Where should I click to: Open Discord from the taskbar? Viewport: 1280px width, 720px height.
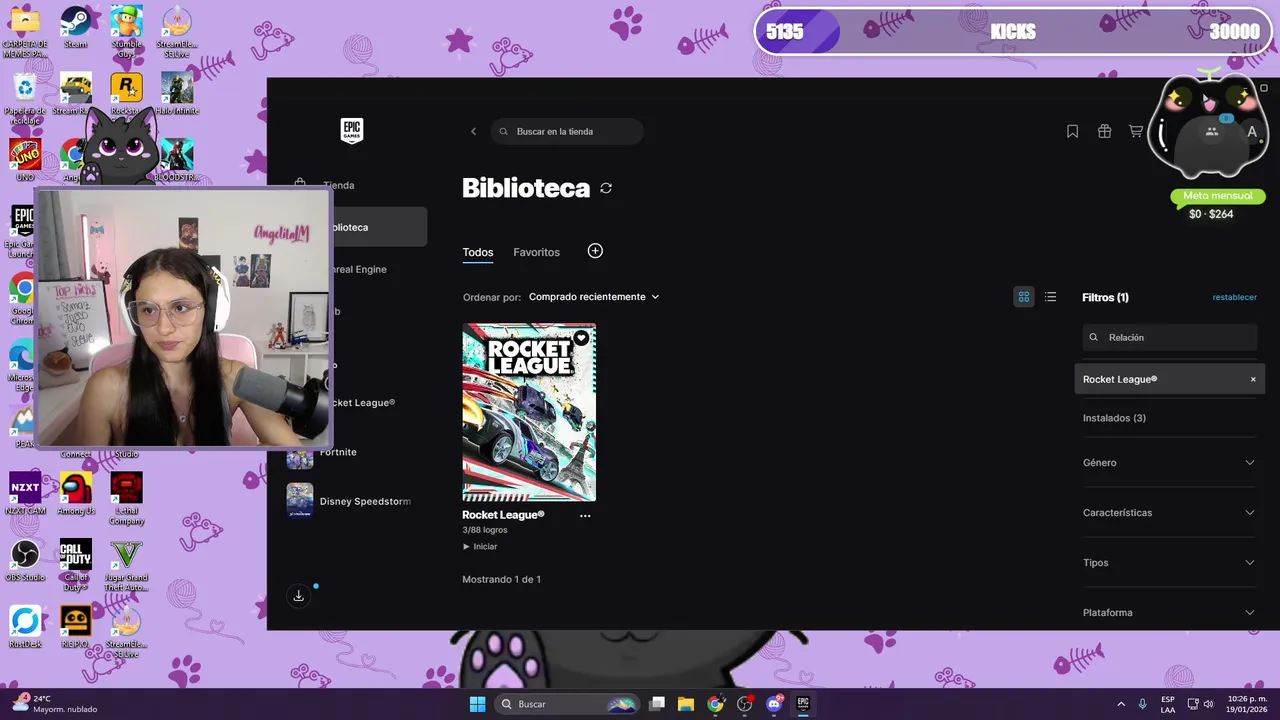[x=774, y=704]
